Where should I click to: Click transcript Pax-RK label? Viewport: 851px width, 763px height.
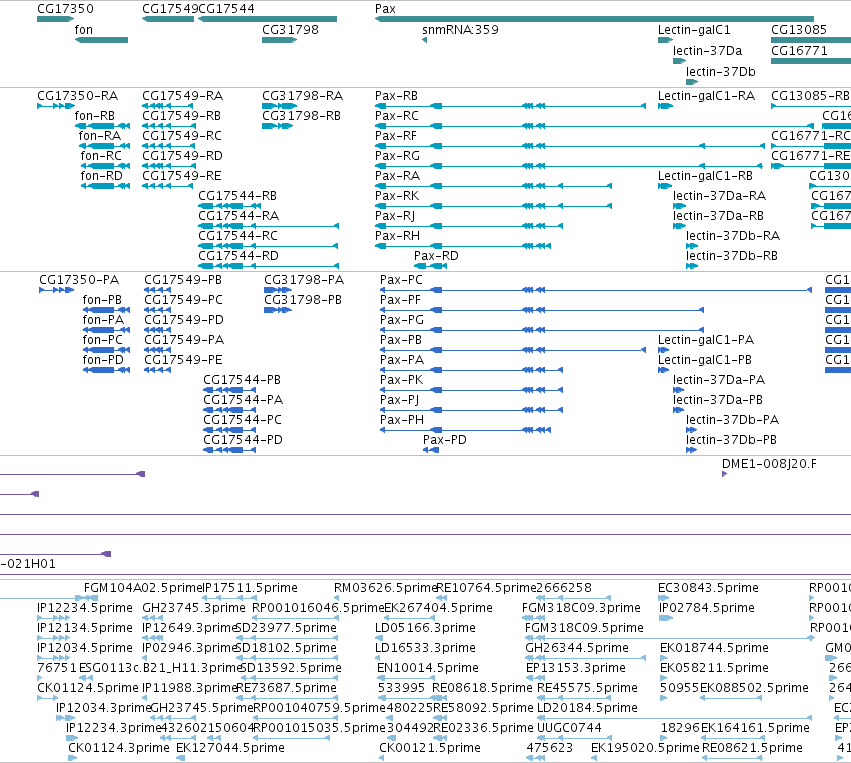pos(397,196)
